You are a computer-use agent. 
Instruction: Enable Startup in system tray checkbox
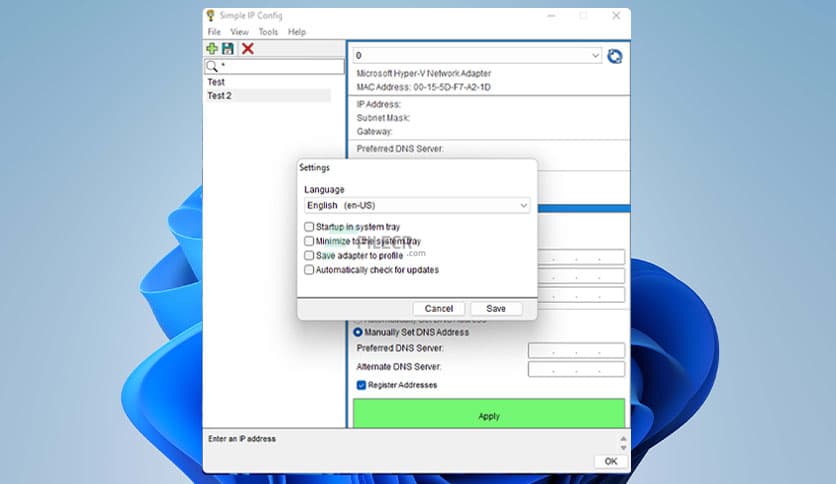[309, 227]
